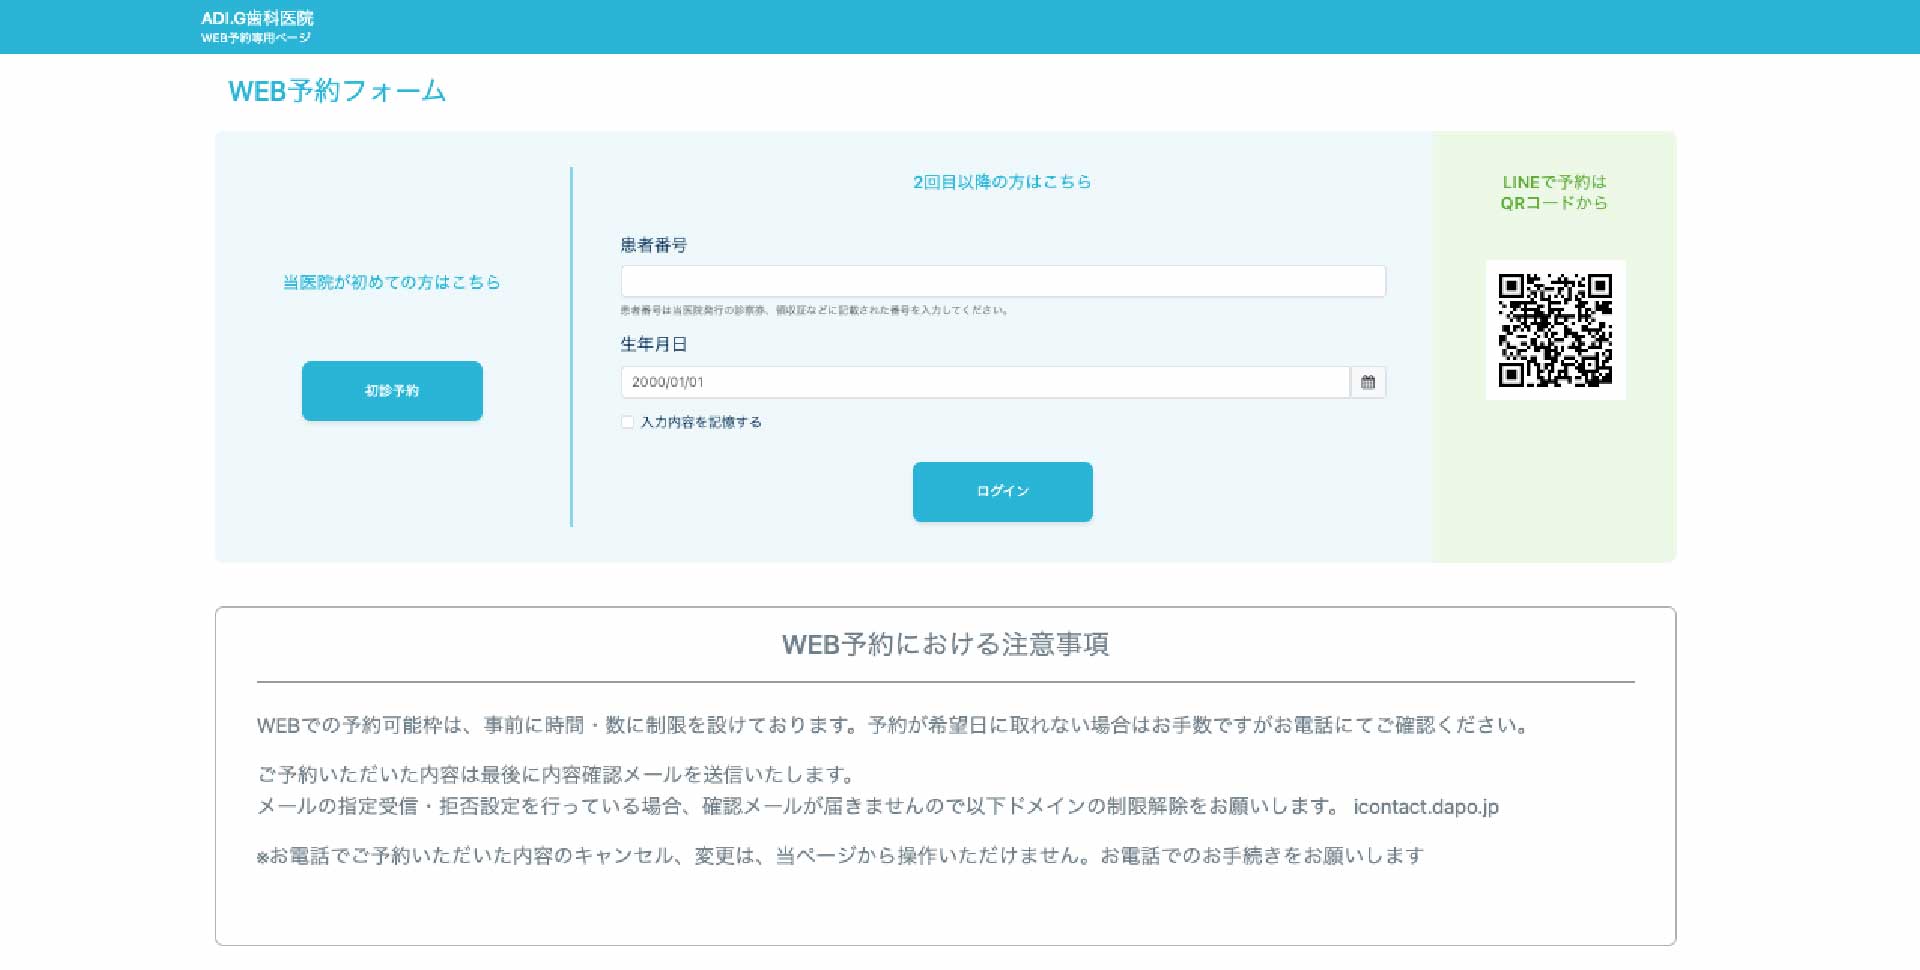Click the 患者番号 field label
The height and width of the screenshot is (970, 1920).
click(653, 245)
